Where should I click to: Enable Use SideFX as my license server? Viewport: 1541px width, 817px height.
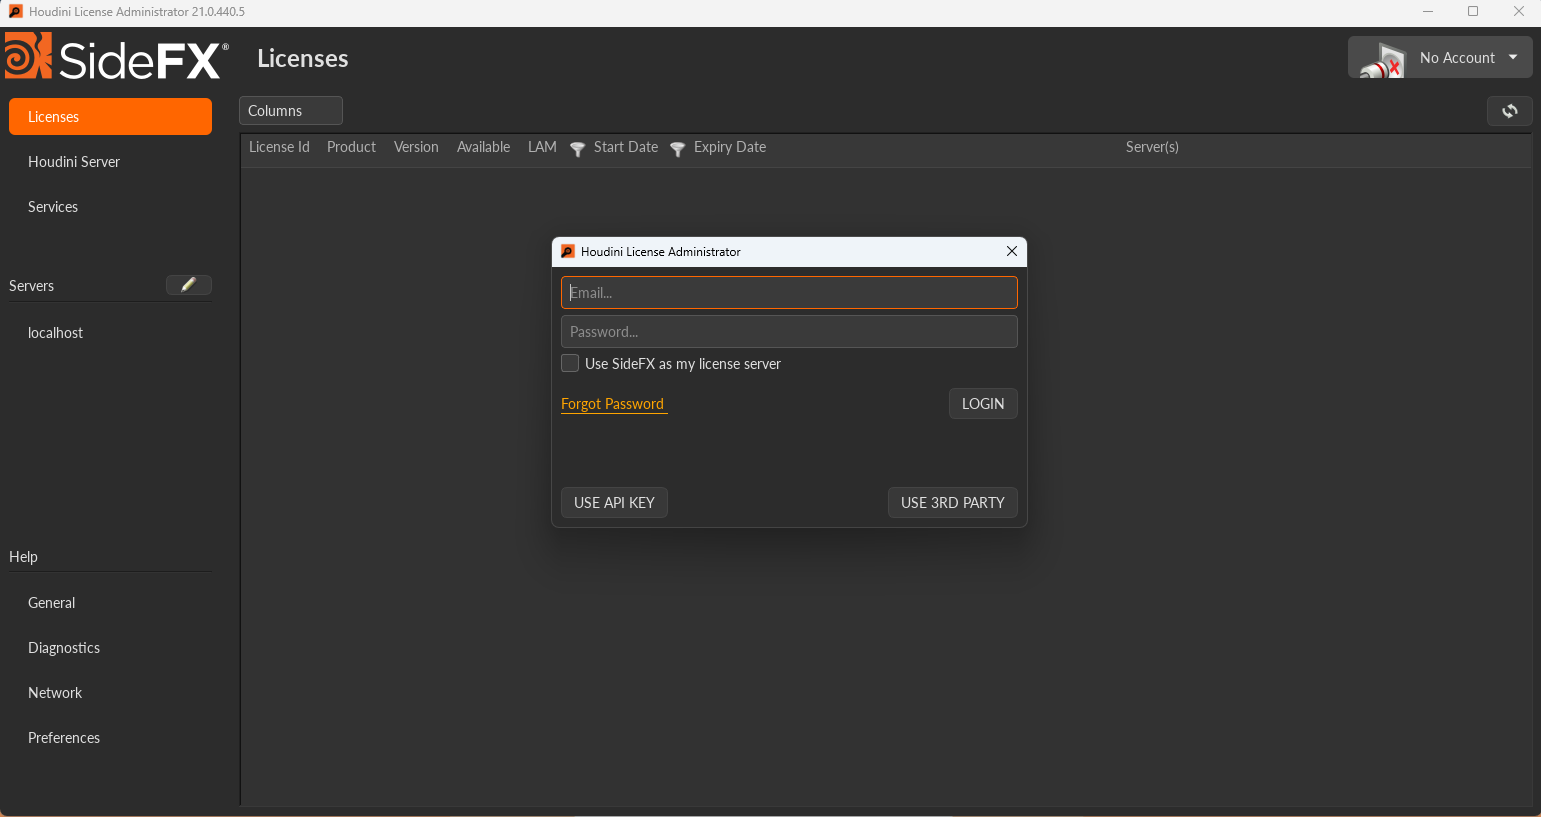[570, 363]
